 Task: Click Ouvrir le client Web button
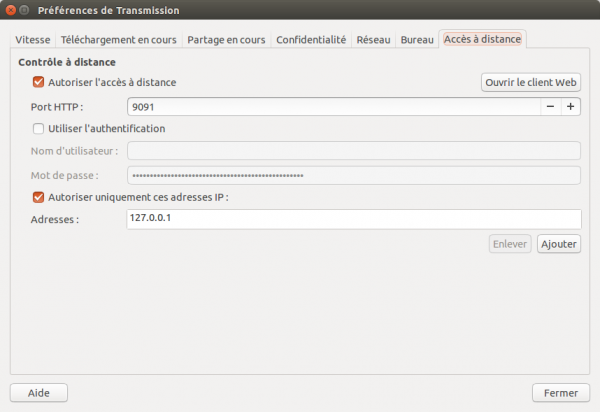click(x=531, y=82)
